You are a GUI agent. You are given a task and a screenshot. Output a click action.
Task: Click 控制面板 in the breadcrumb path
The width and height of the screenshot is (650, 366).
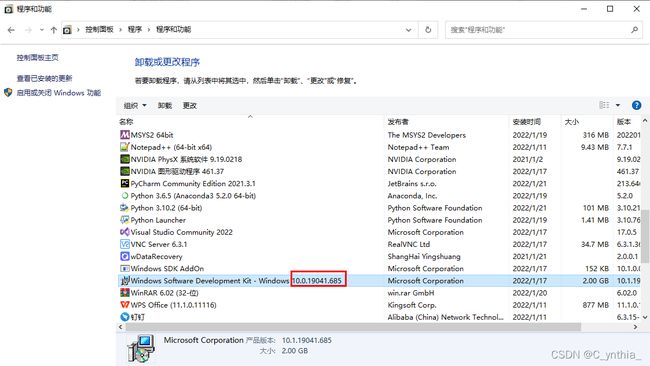click(99, 30)
